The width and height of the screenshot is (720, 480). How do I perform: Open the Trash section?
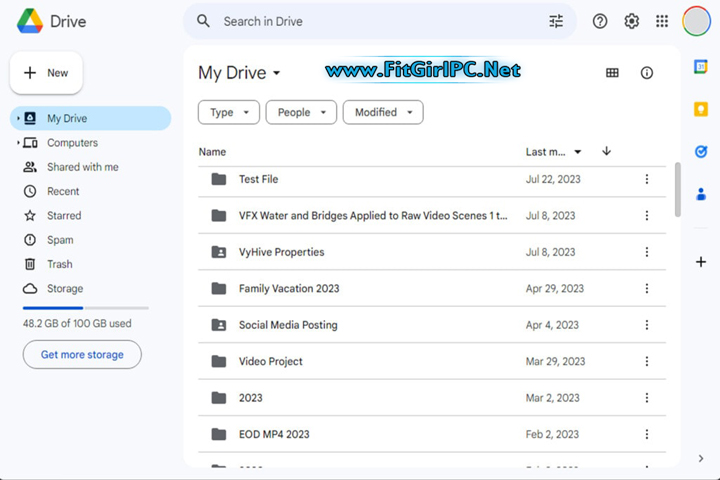click(59, 264)
